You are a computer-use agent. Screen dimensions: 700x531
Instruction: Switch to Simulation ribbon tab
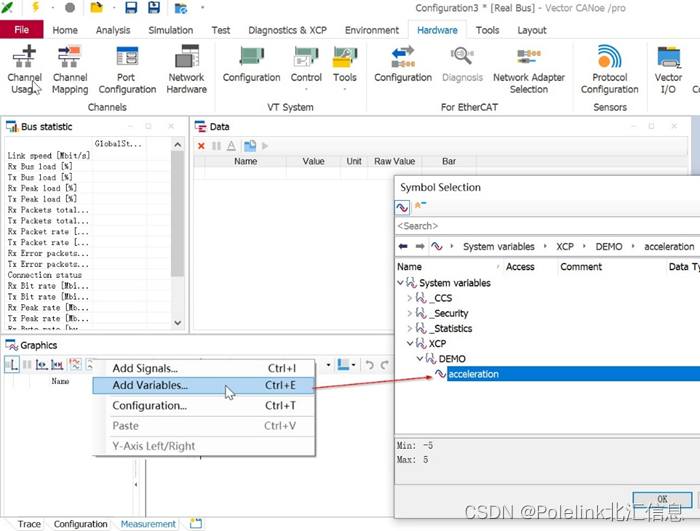pos(171,30)
